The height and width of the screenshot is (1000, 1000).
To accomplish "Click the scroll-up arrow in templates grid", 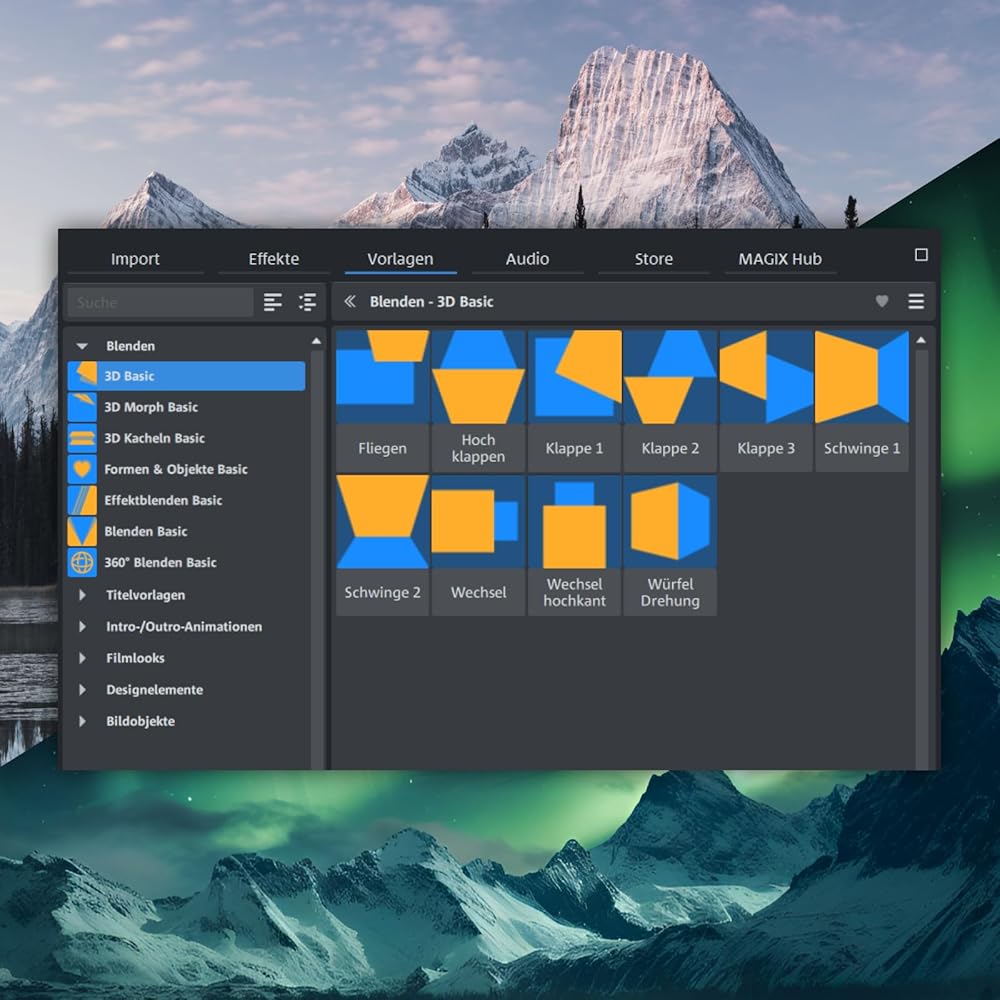I will 921,341.
